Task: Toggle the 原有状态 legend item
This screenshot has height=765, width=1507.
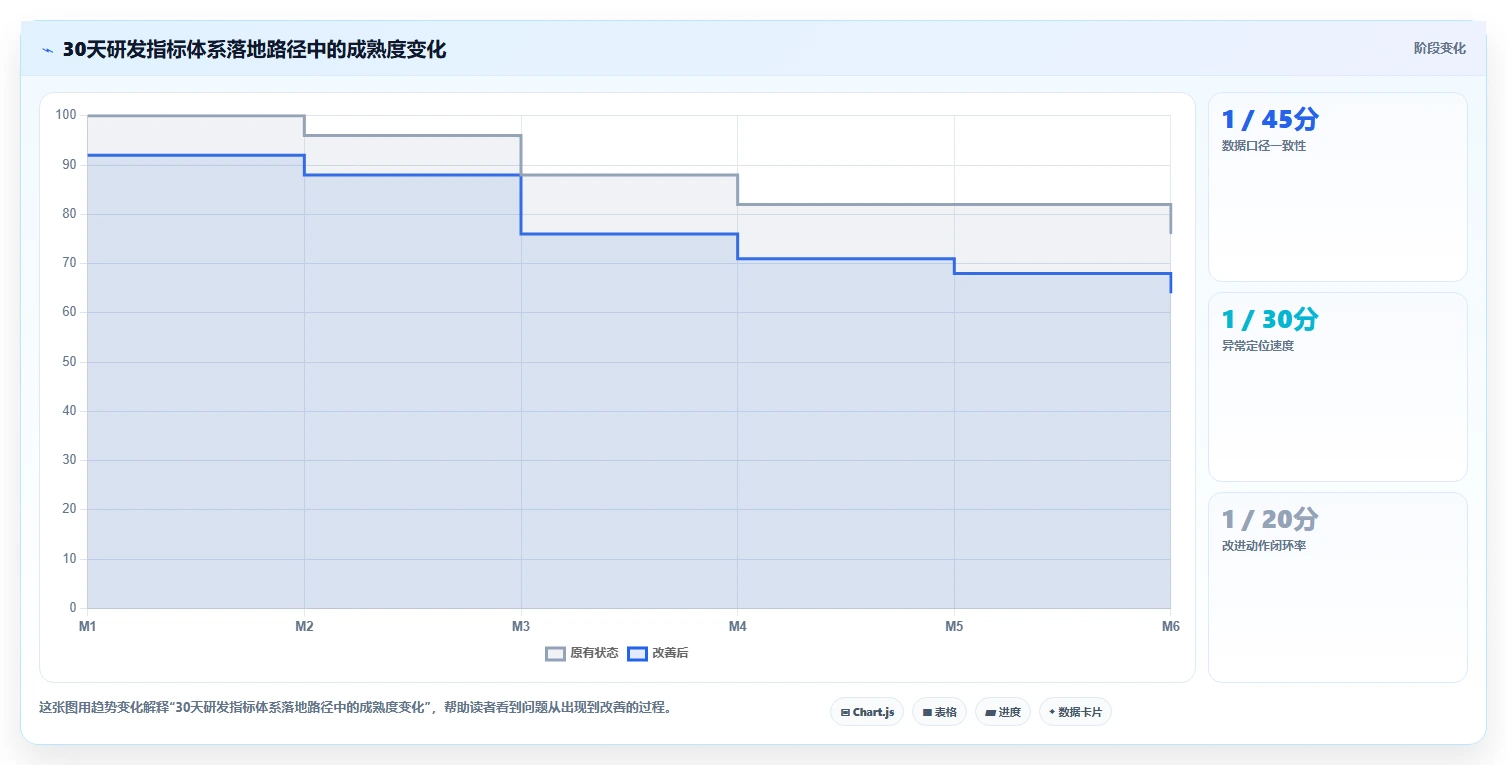Action: (x=582, y=653)
